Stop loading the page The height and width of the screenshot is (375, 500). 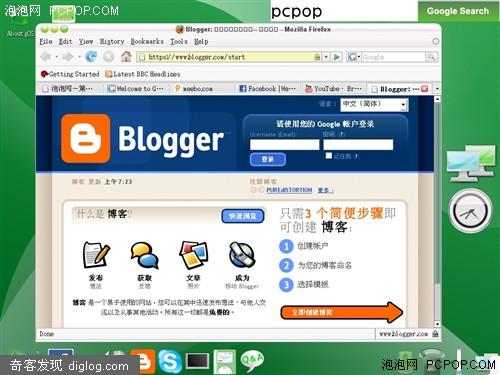coord(108,57)
